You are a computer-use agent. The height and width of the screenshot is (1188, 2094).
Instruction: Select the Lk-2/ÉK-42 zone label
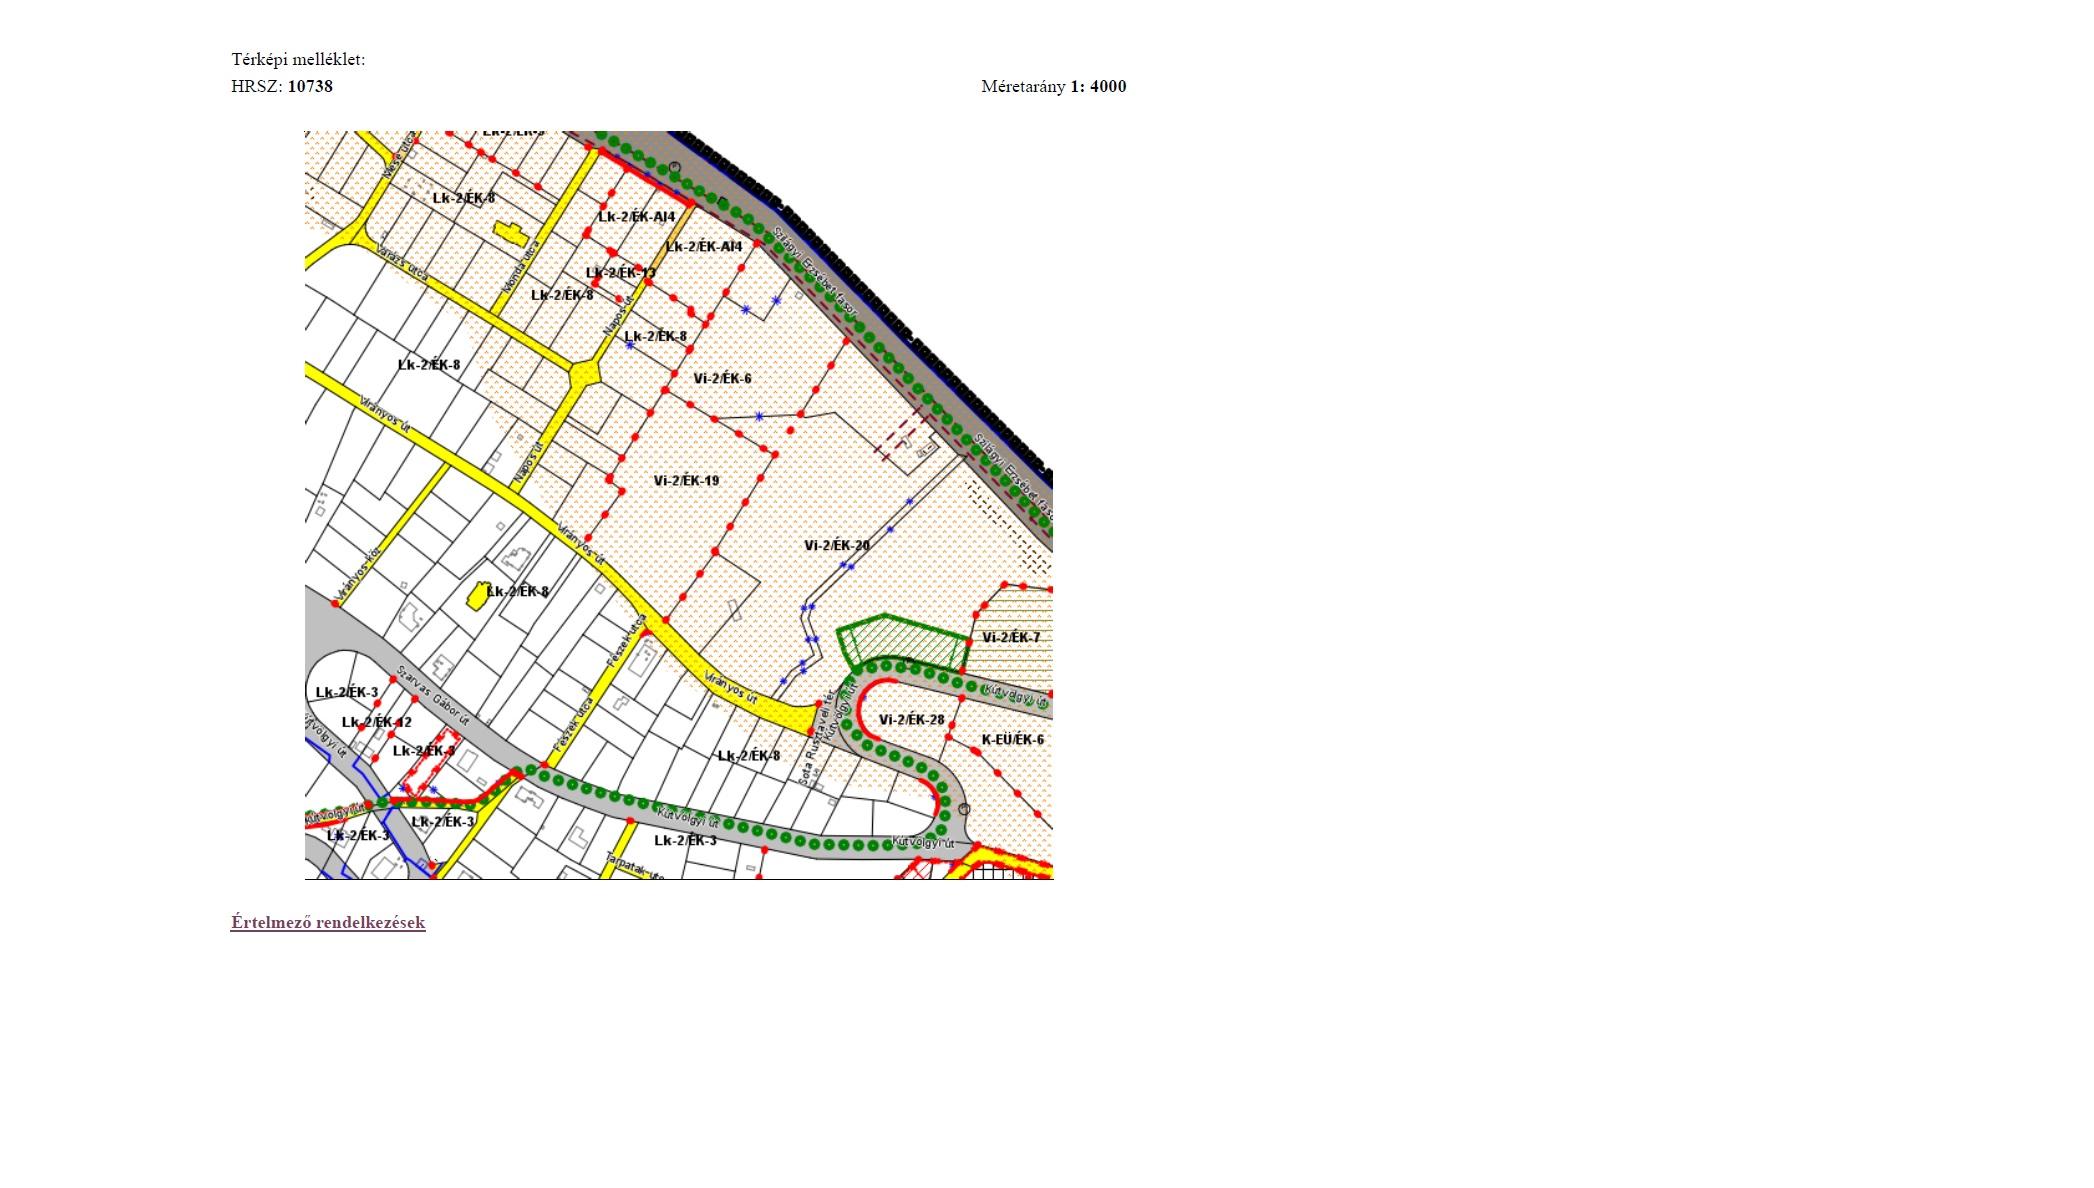click(377, 723)
